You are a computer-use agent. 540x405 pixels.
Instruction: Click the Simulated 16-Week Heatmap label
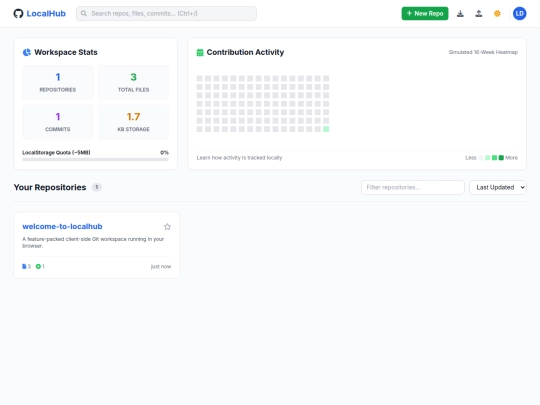483,52
